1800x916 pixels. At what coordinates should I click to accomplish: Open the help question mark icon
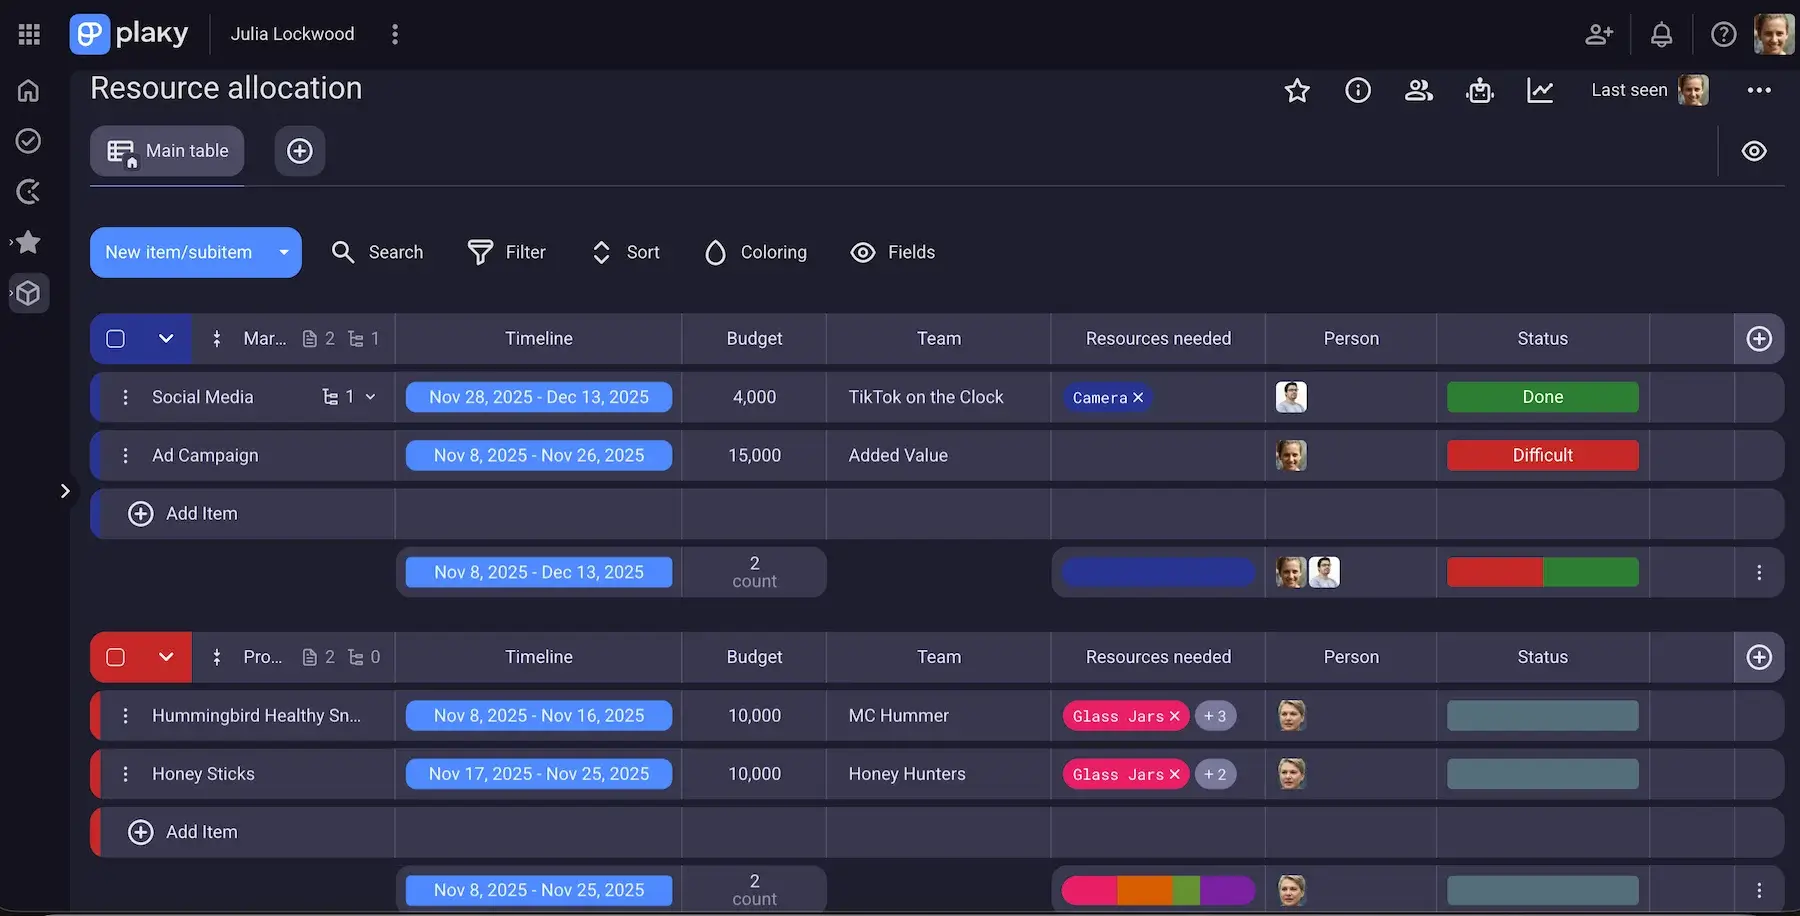[x=1723, y=34]
